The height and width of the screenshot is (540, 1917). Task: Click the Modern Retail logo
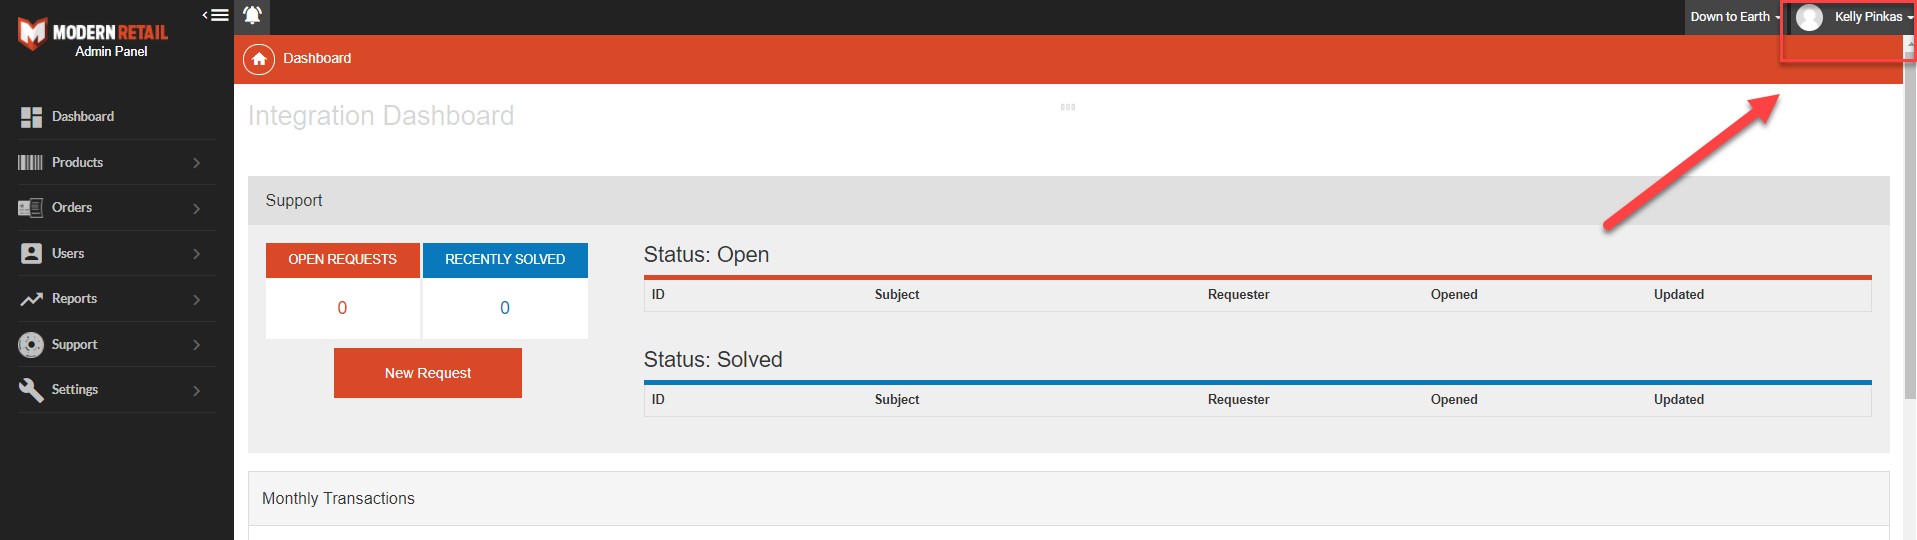[x=92, y=36]
